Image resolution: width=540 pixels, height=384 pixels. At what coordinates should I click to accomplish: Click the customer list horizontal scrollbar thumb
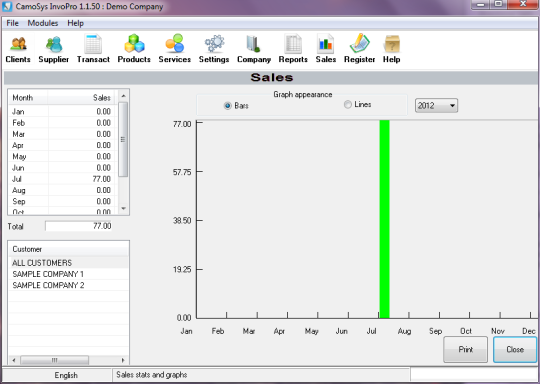54,360
